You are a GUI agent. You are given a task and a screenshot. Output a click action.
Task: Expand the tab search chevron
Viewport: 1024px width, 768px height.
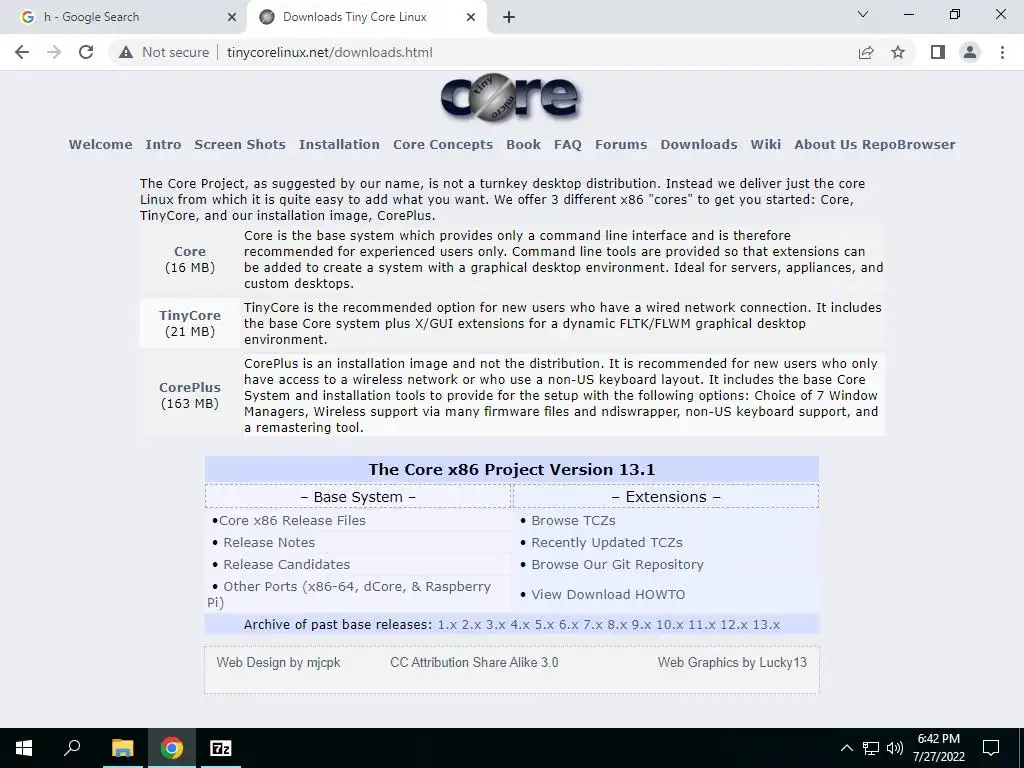(863, 14)
